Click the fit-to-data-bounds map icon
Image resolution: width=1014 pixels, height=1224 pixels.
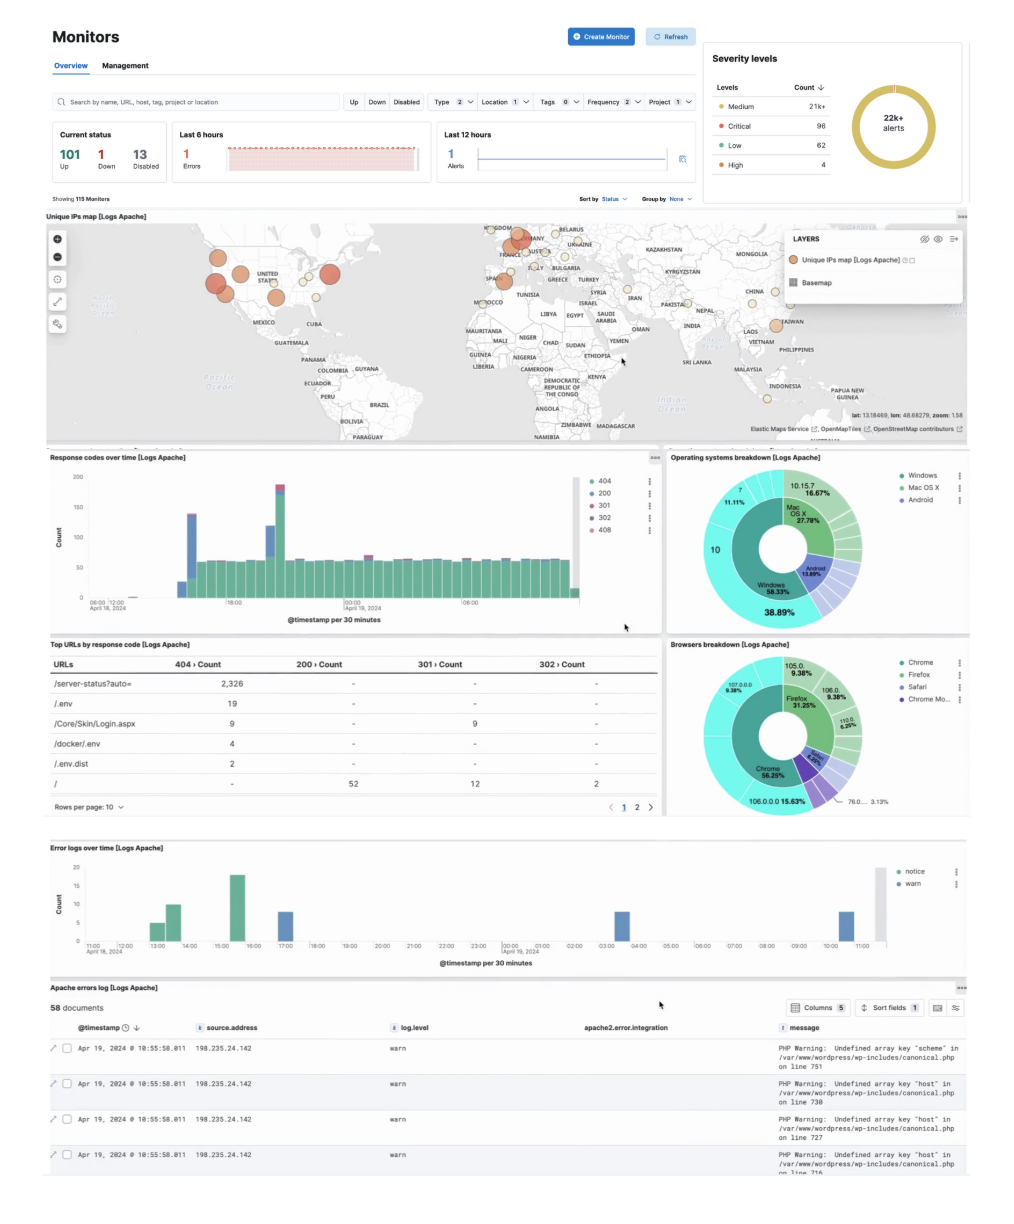tap(57, 280)
